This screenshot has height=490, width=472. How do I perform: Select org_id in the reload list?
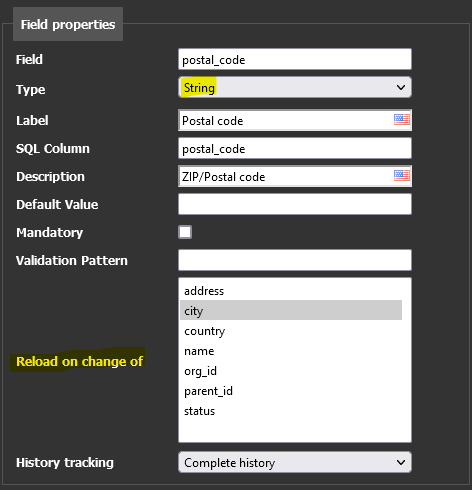tap(291, 371)
